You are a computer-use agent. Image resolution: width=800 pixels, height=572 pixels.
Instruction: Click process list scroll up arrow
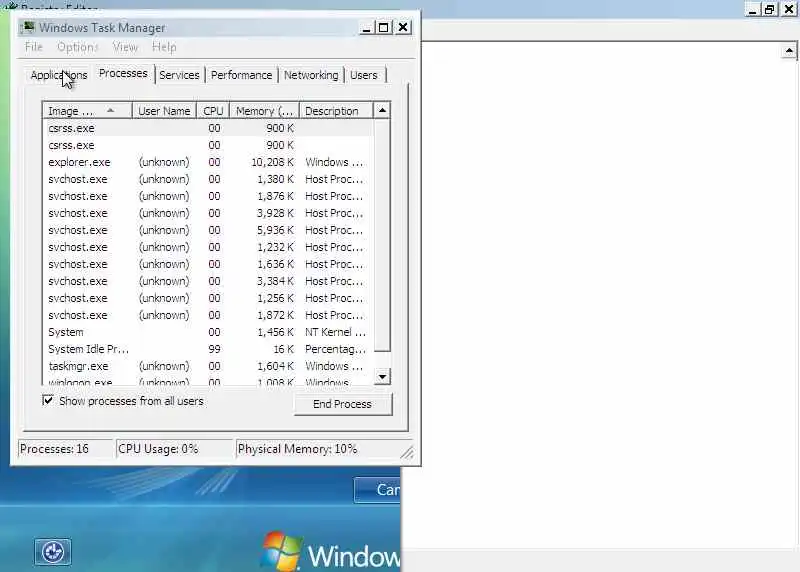pos(382,110)
